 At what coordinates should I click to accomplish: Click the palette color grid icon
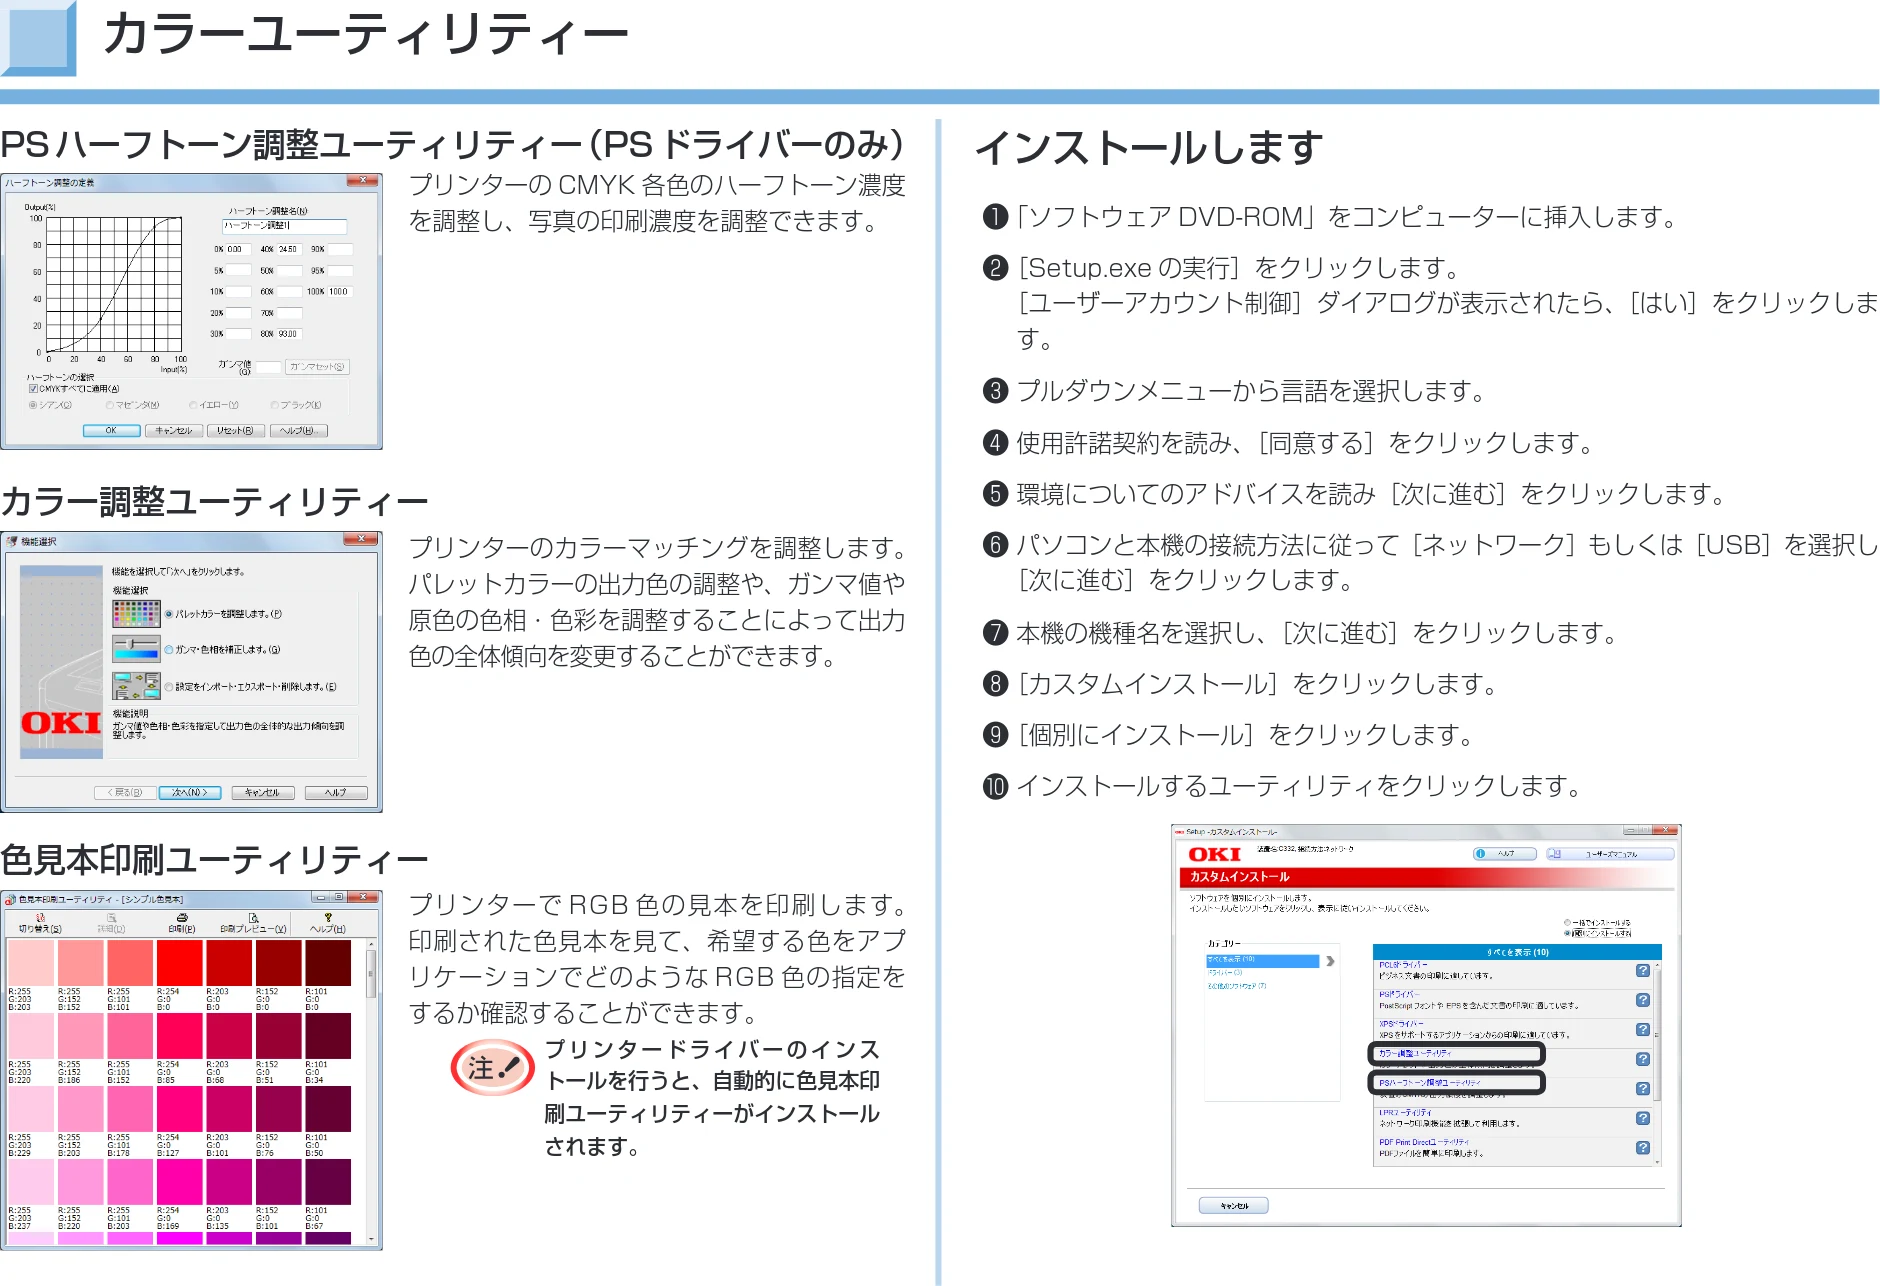tap(136, 613)
